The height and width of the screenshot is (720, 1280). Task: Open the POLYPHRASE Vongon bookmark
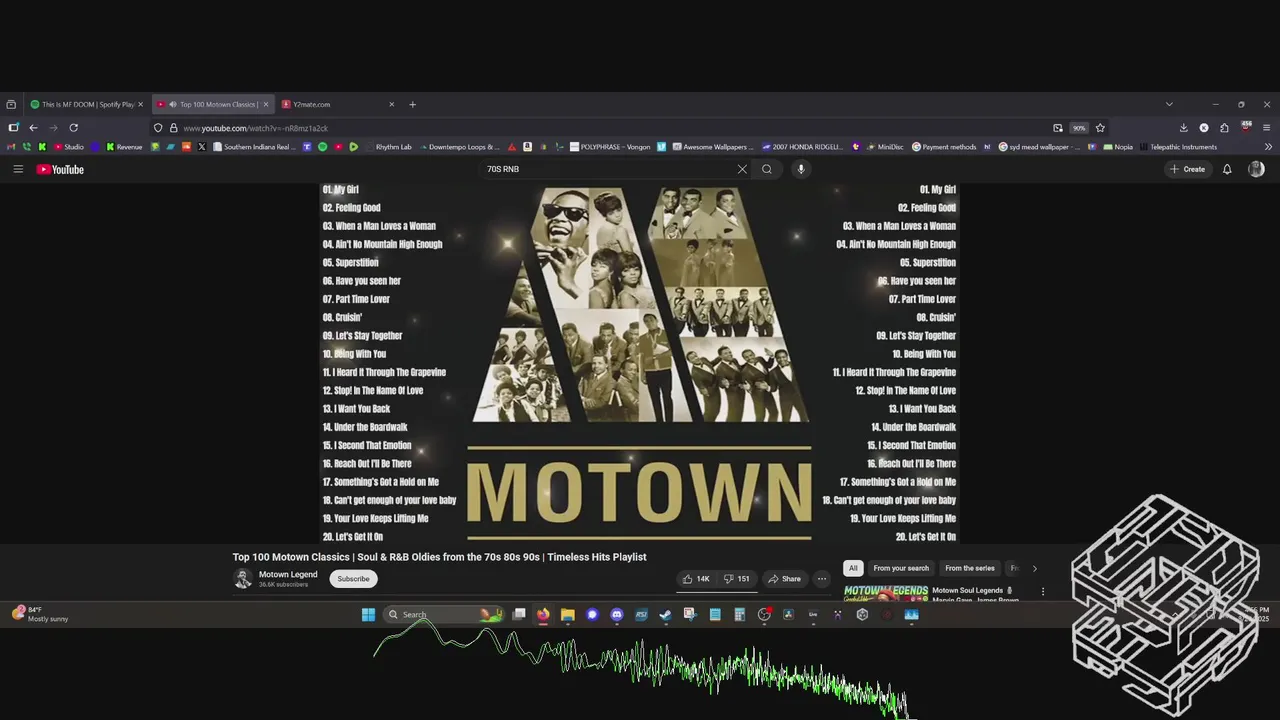610,147
